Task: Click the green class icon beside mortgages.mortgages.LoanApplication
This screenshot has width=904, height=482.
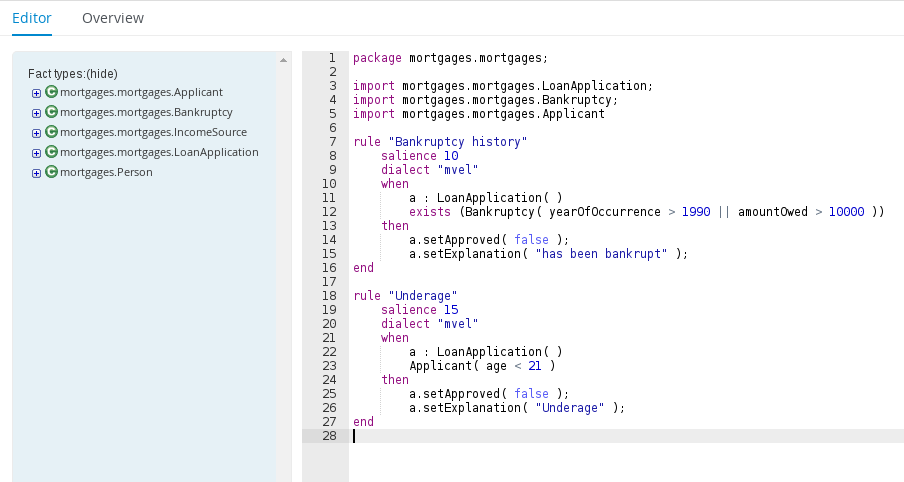Action: (x=52, y=152)
